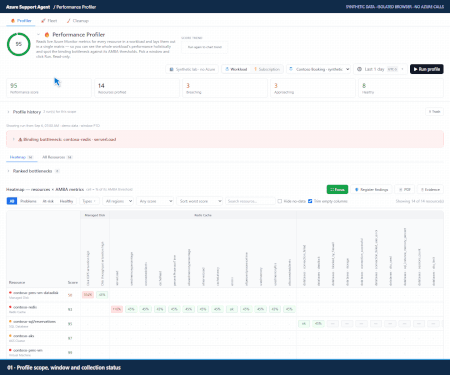Viewport: 450px width, 375px height.
Task: Select the Problems filter pill
Action: tap(28, 201)
